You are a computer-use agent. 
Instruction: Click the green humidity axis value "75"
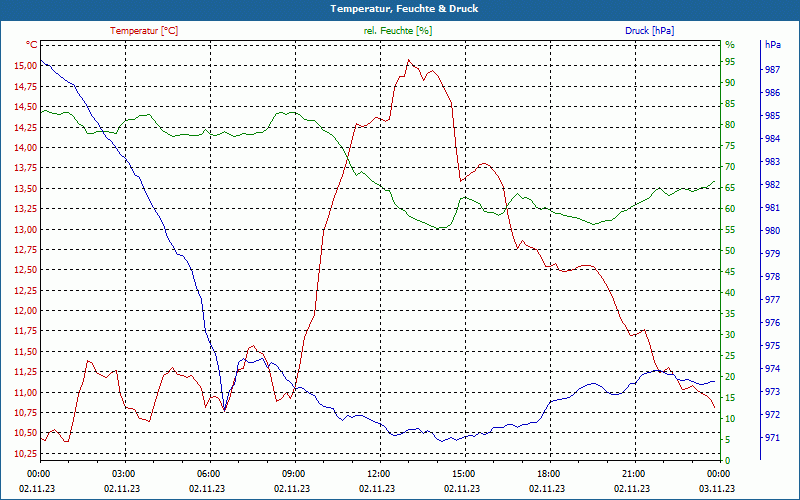point(730,146)
